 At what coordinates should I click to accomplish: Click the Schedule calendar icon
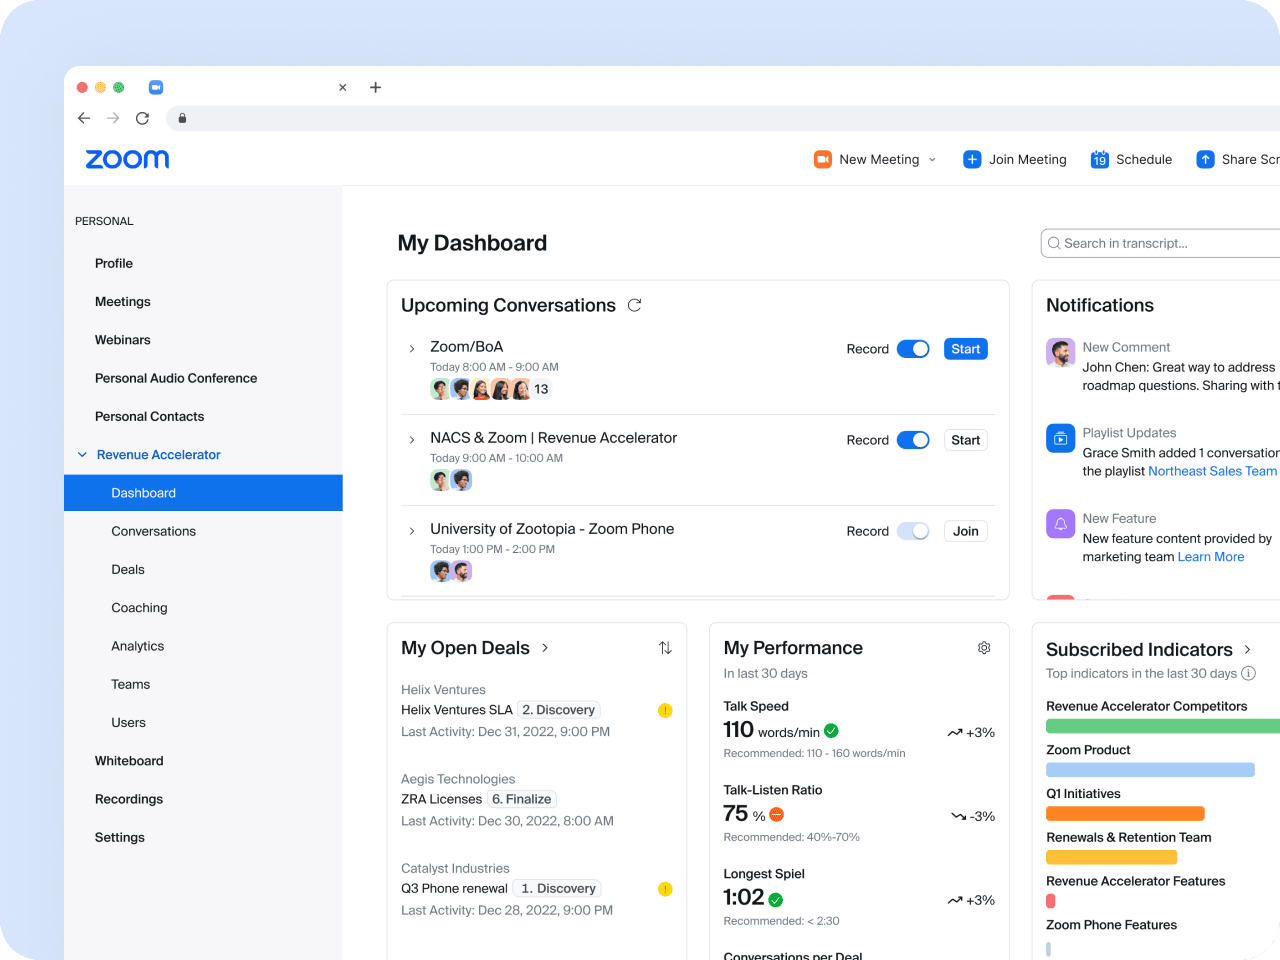coord(1099,159)
